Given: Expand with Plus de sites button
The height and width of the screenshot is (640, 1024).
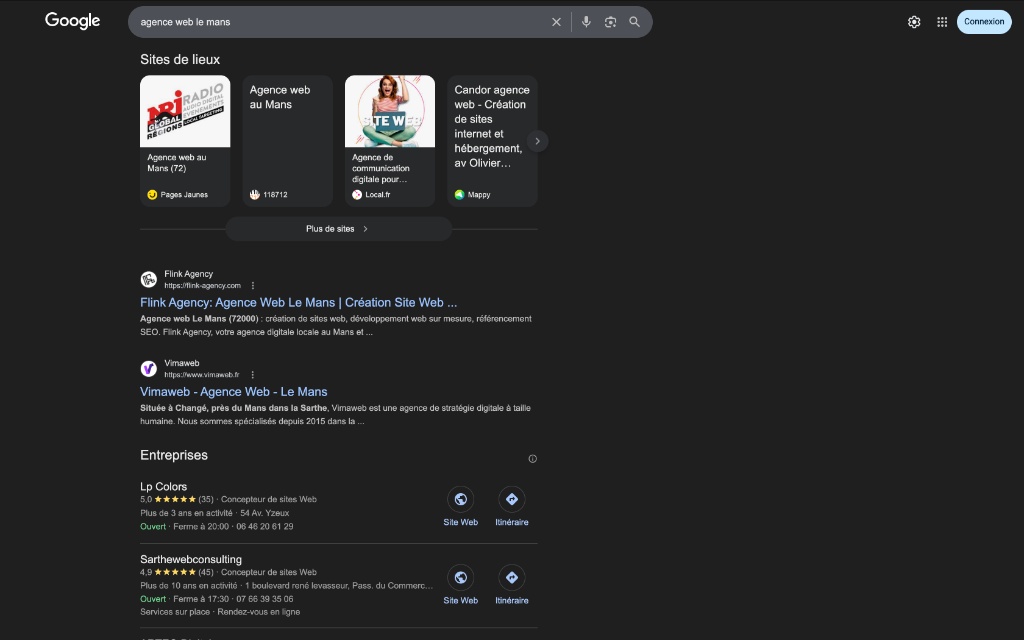Looking at the screenshot, I should coord(338,229).
